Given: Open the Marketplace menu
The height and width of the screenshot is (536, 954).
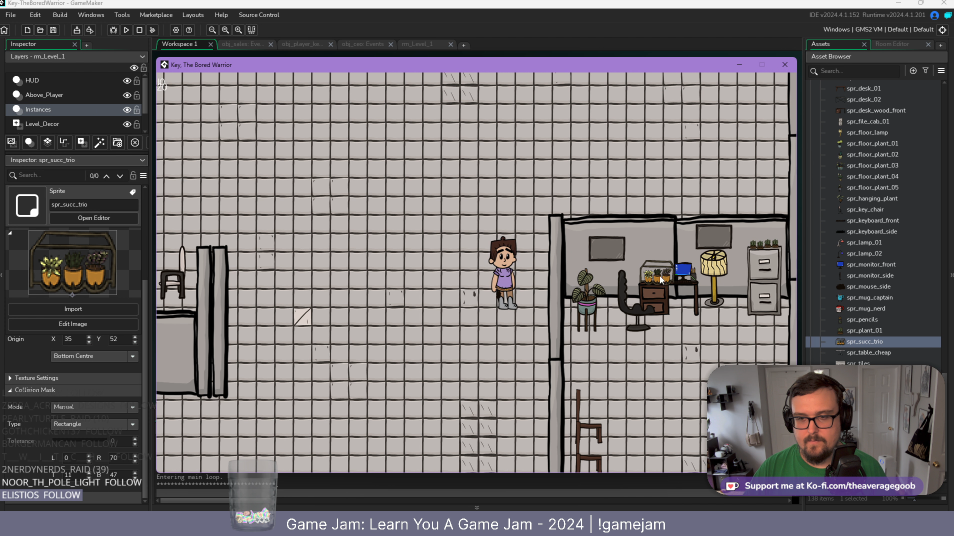Looking at the screenshot, I should click(x=156, y=15).
